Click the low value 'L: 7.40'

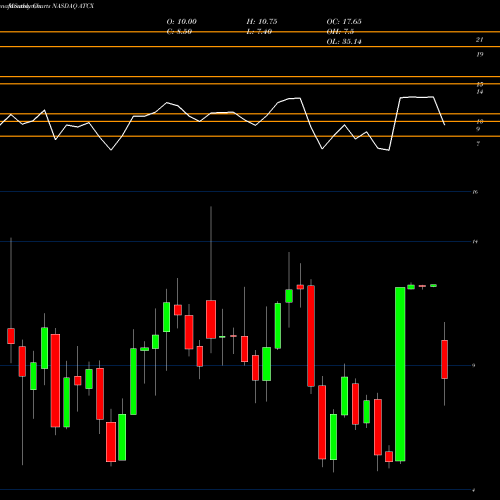click(x=259, y=32)
